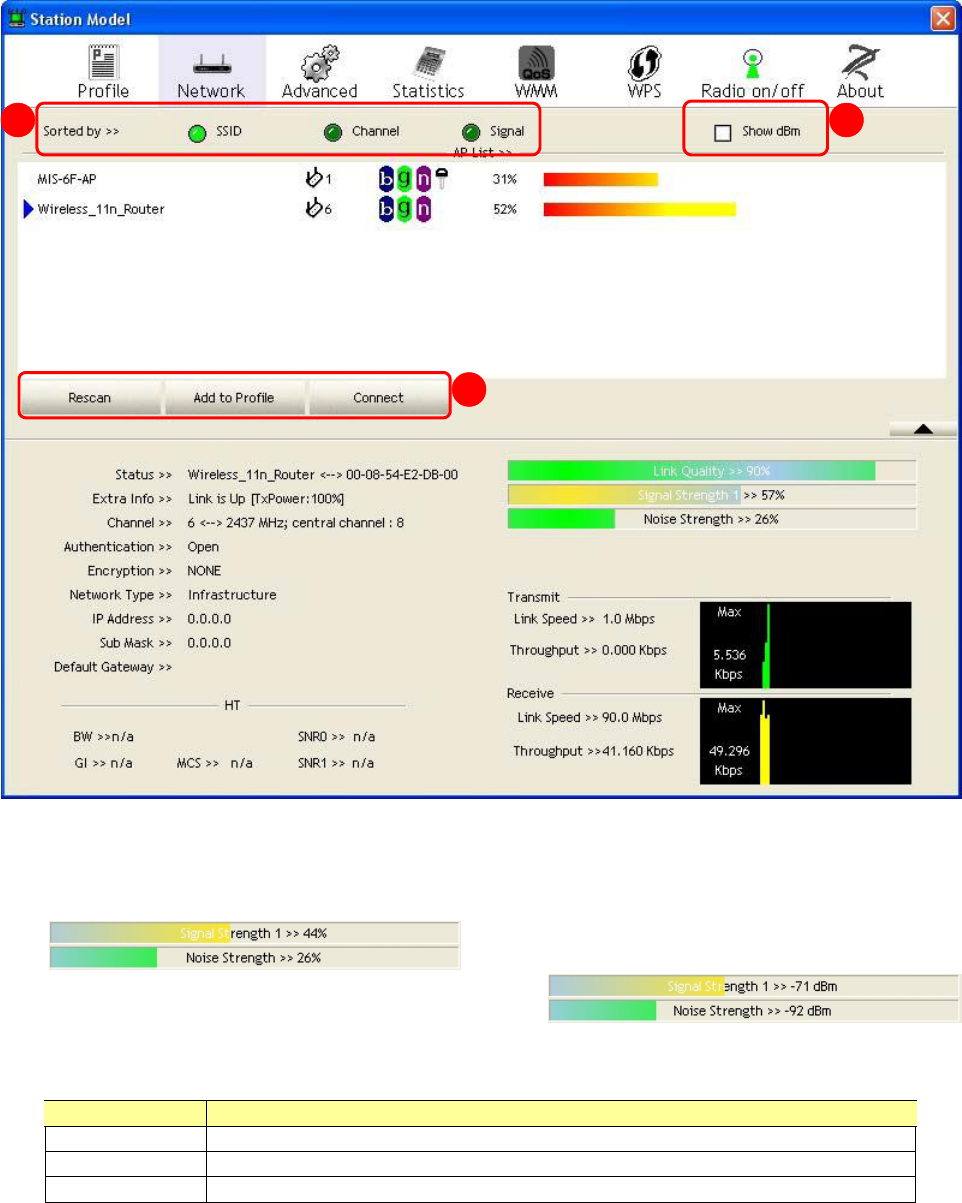
Task: Click the Receive throughput graph
Action: point(806,741)
